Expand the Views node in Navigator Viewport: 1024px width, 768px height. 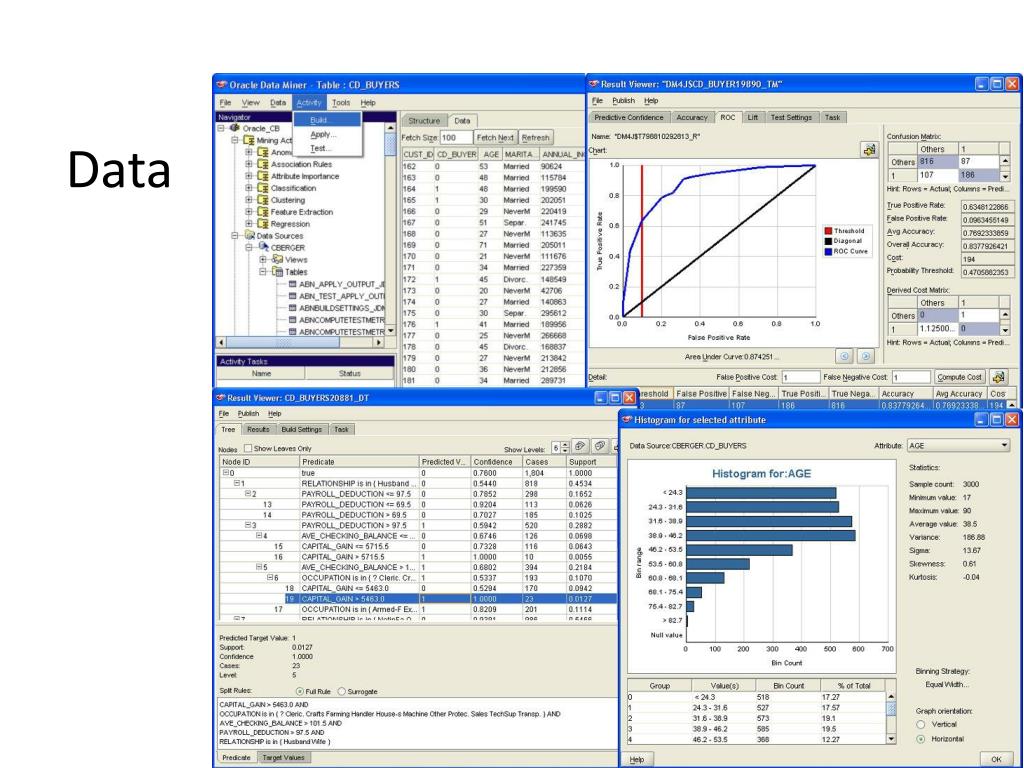(263, 259)
